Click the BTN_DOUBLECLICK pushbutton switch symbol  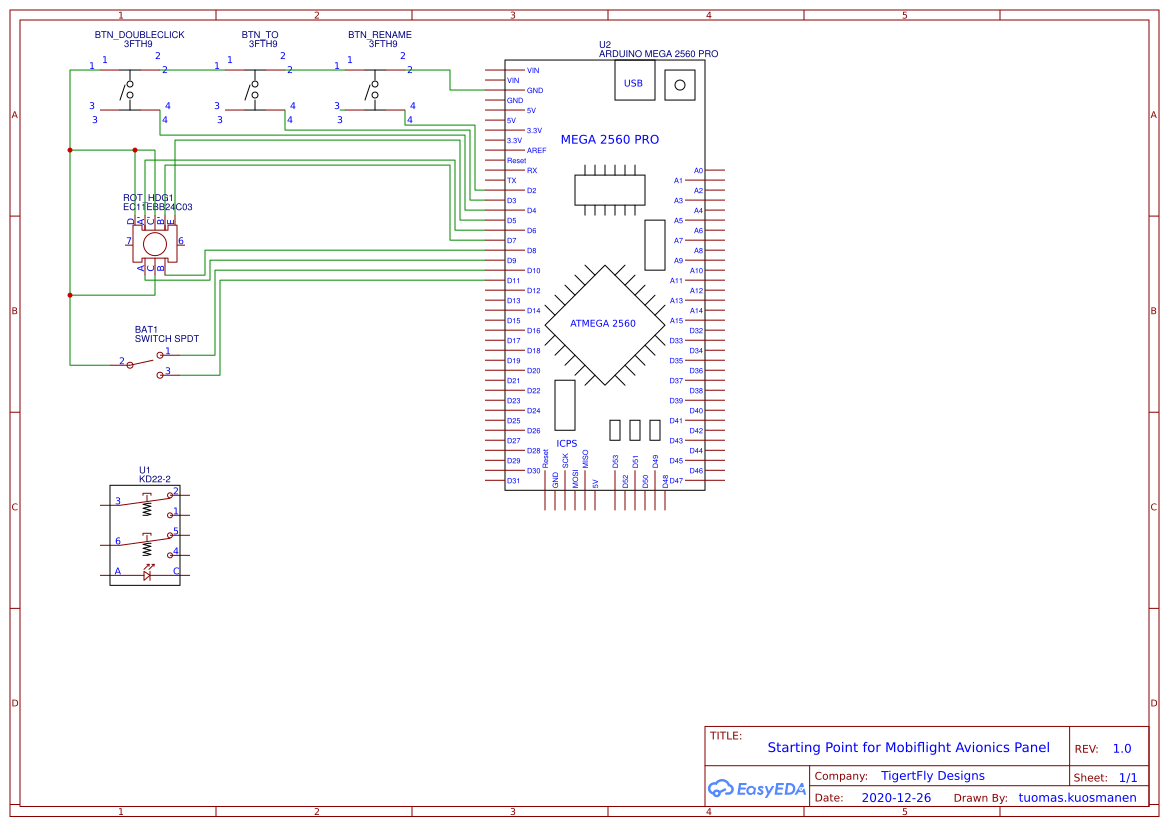pos(130,90)
